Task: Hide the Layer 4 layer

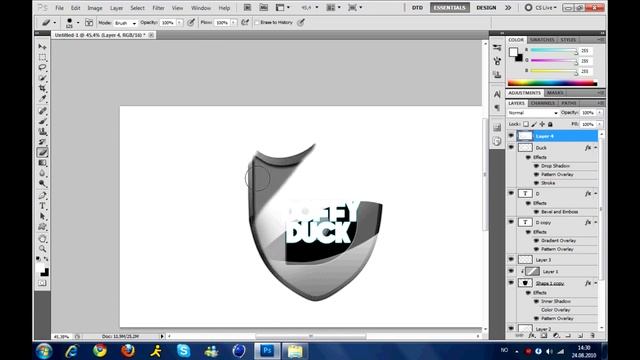Action: [511, 136]
